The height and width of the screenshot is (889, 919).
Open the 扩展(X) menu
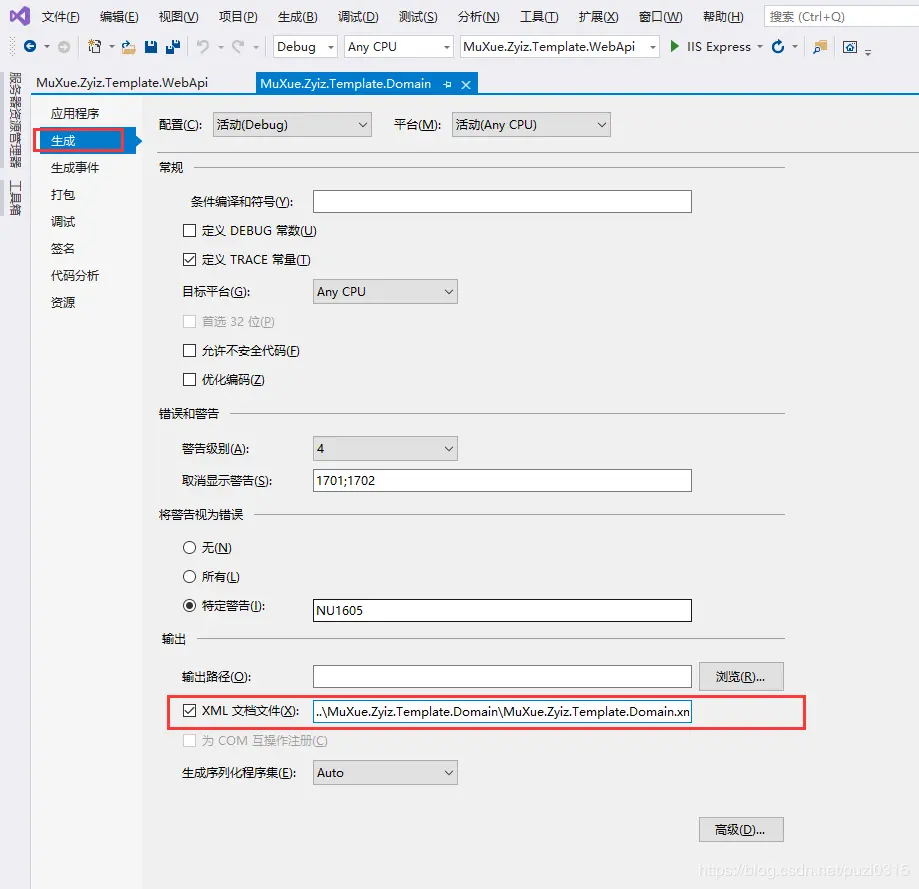pyautogui.click(x=598, y=17)
